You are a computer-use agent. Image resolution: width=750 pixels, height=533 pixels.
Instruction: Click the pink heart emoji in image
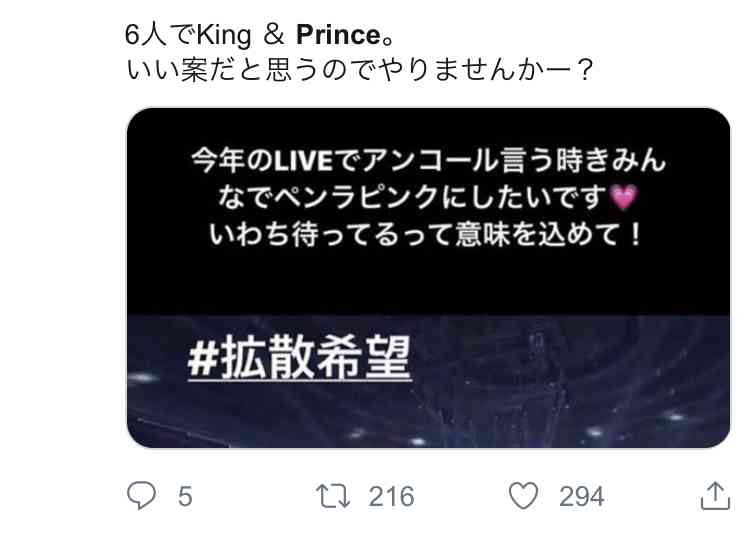[624, 197]
